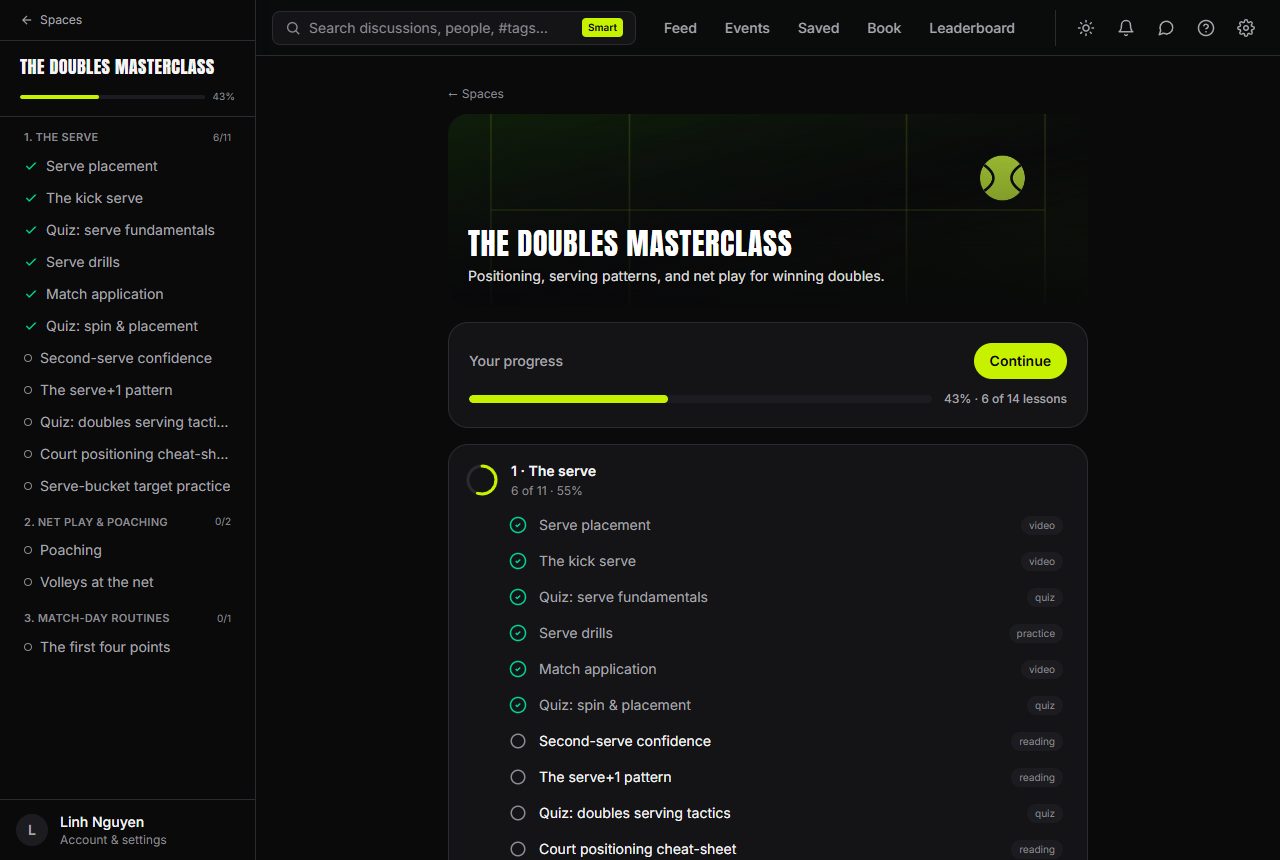The height and width of the screenshot is (860, 1280).
Task: Open Serve-bucket target practice in sidebar
Action: click(127, 486)
